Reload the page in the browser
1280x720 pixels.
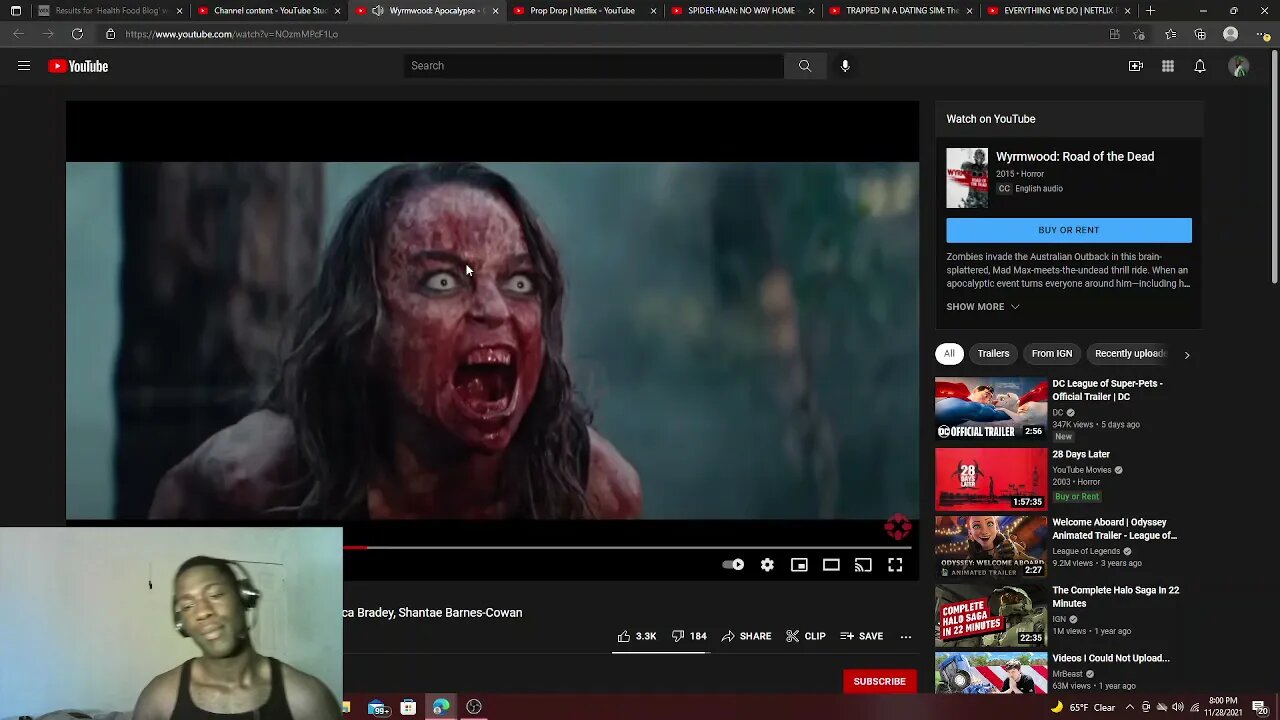[x=77, y=34]
